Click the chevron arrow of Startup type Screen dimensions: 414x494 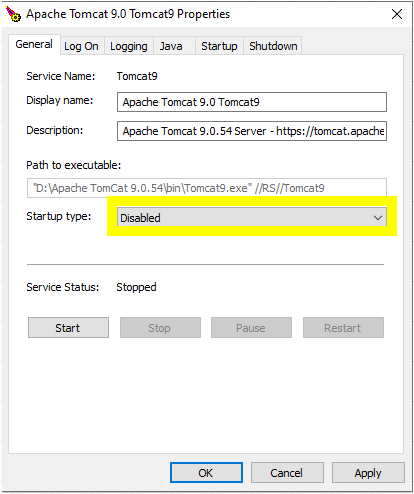tap(378, 218)
